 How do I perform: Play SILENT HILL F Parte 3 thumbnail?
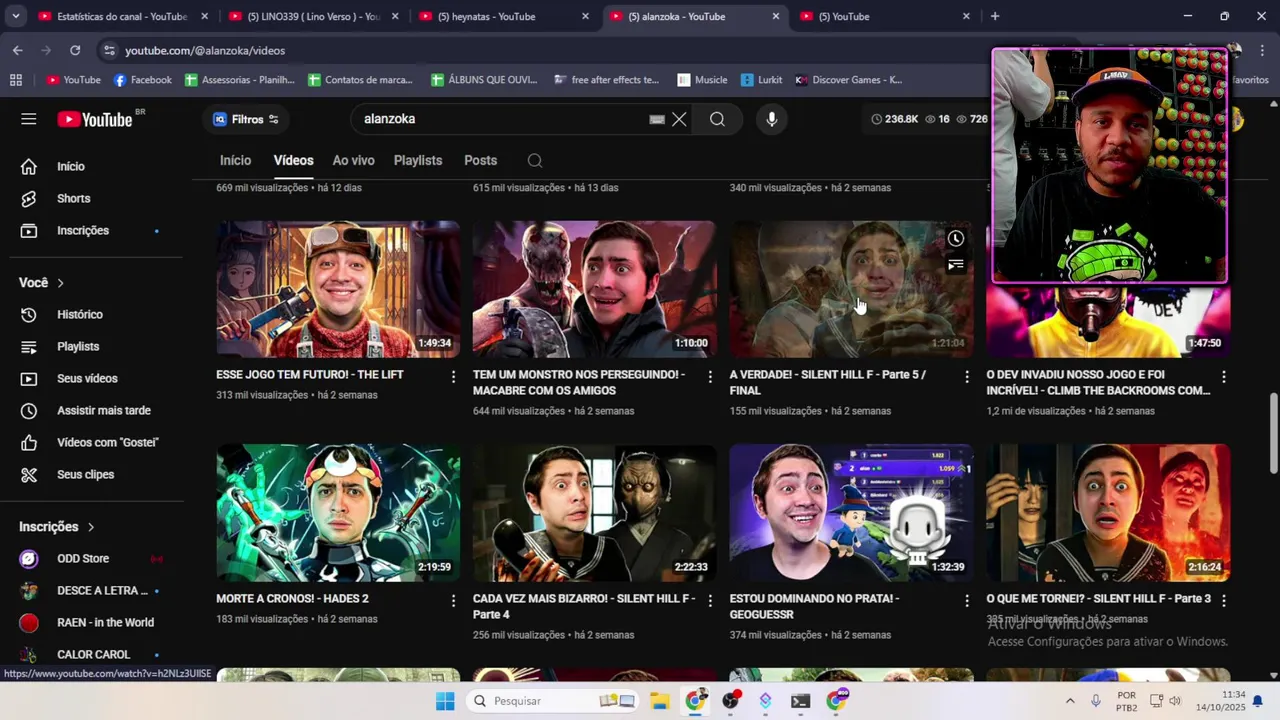[x=1108, y=513]
